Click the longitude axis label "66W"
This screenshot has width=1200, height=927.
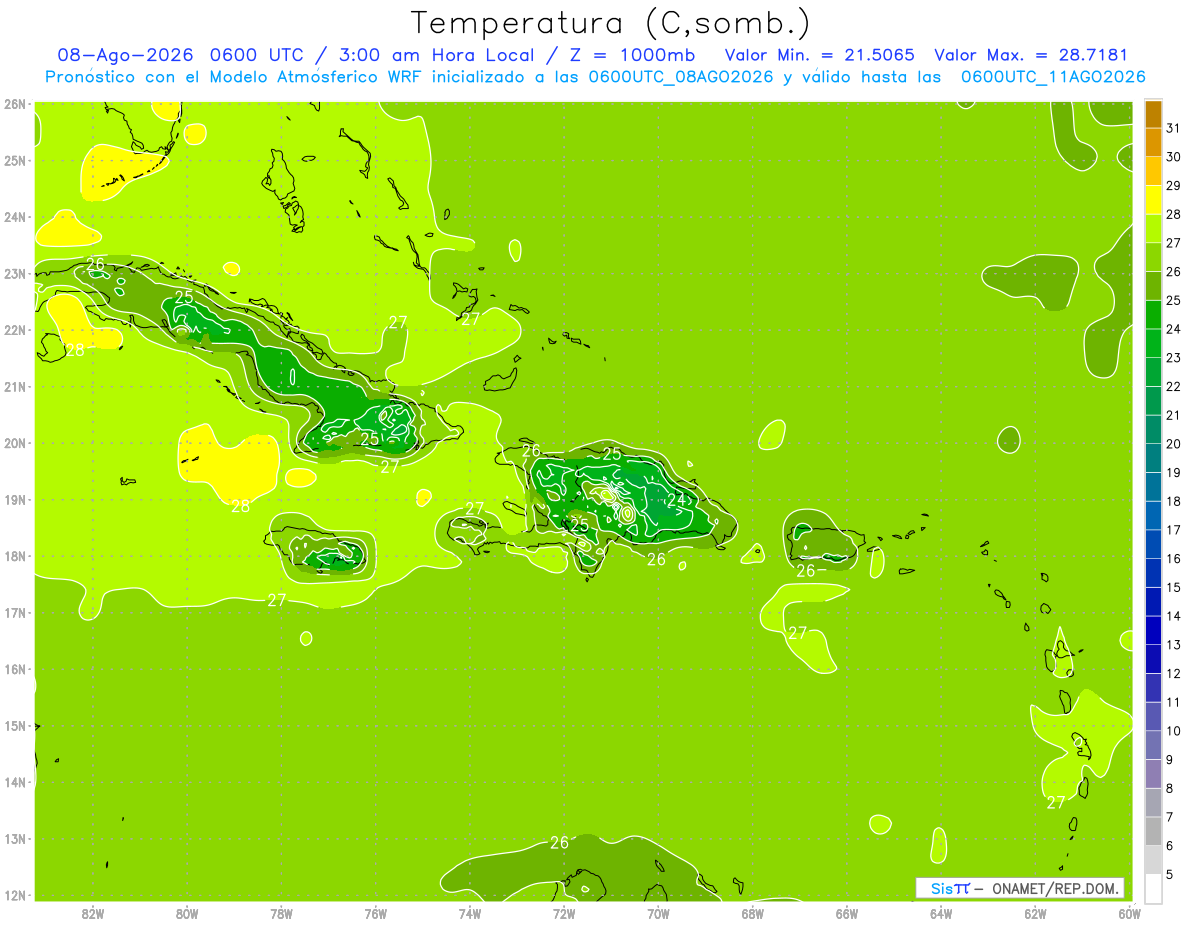pyautogui.click(x=846, y=913)
